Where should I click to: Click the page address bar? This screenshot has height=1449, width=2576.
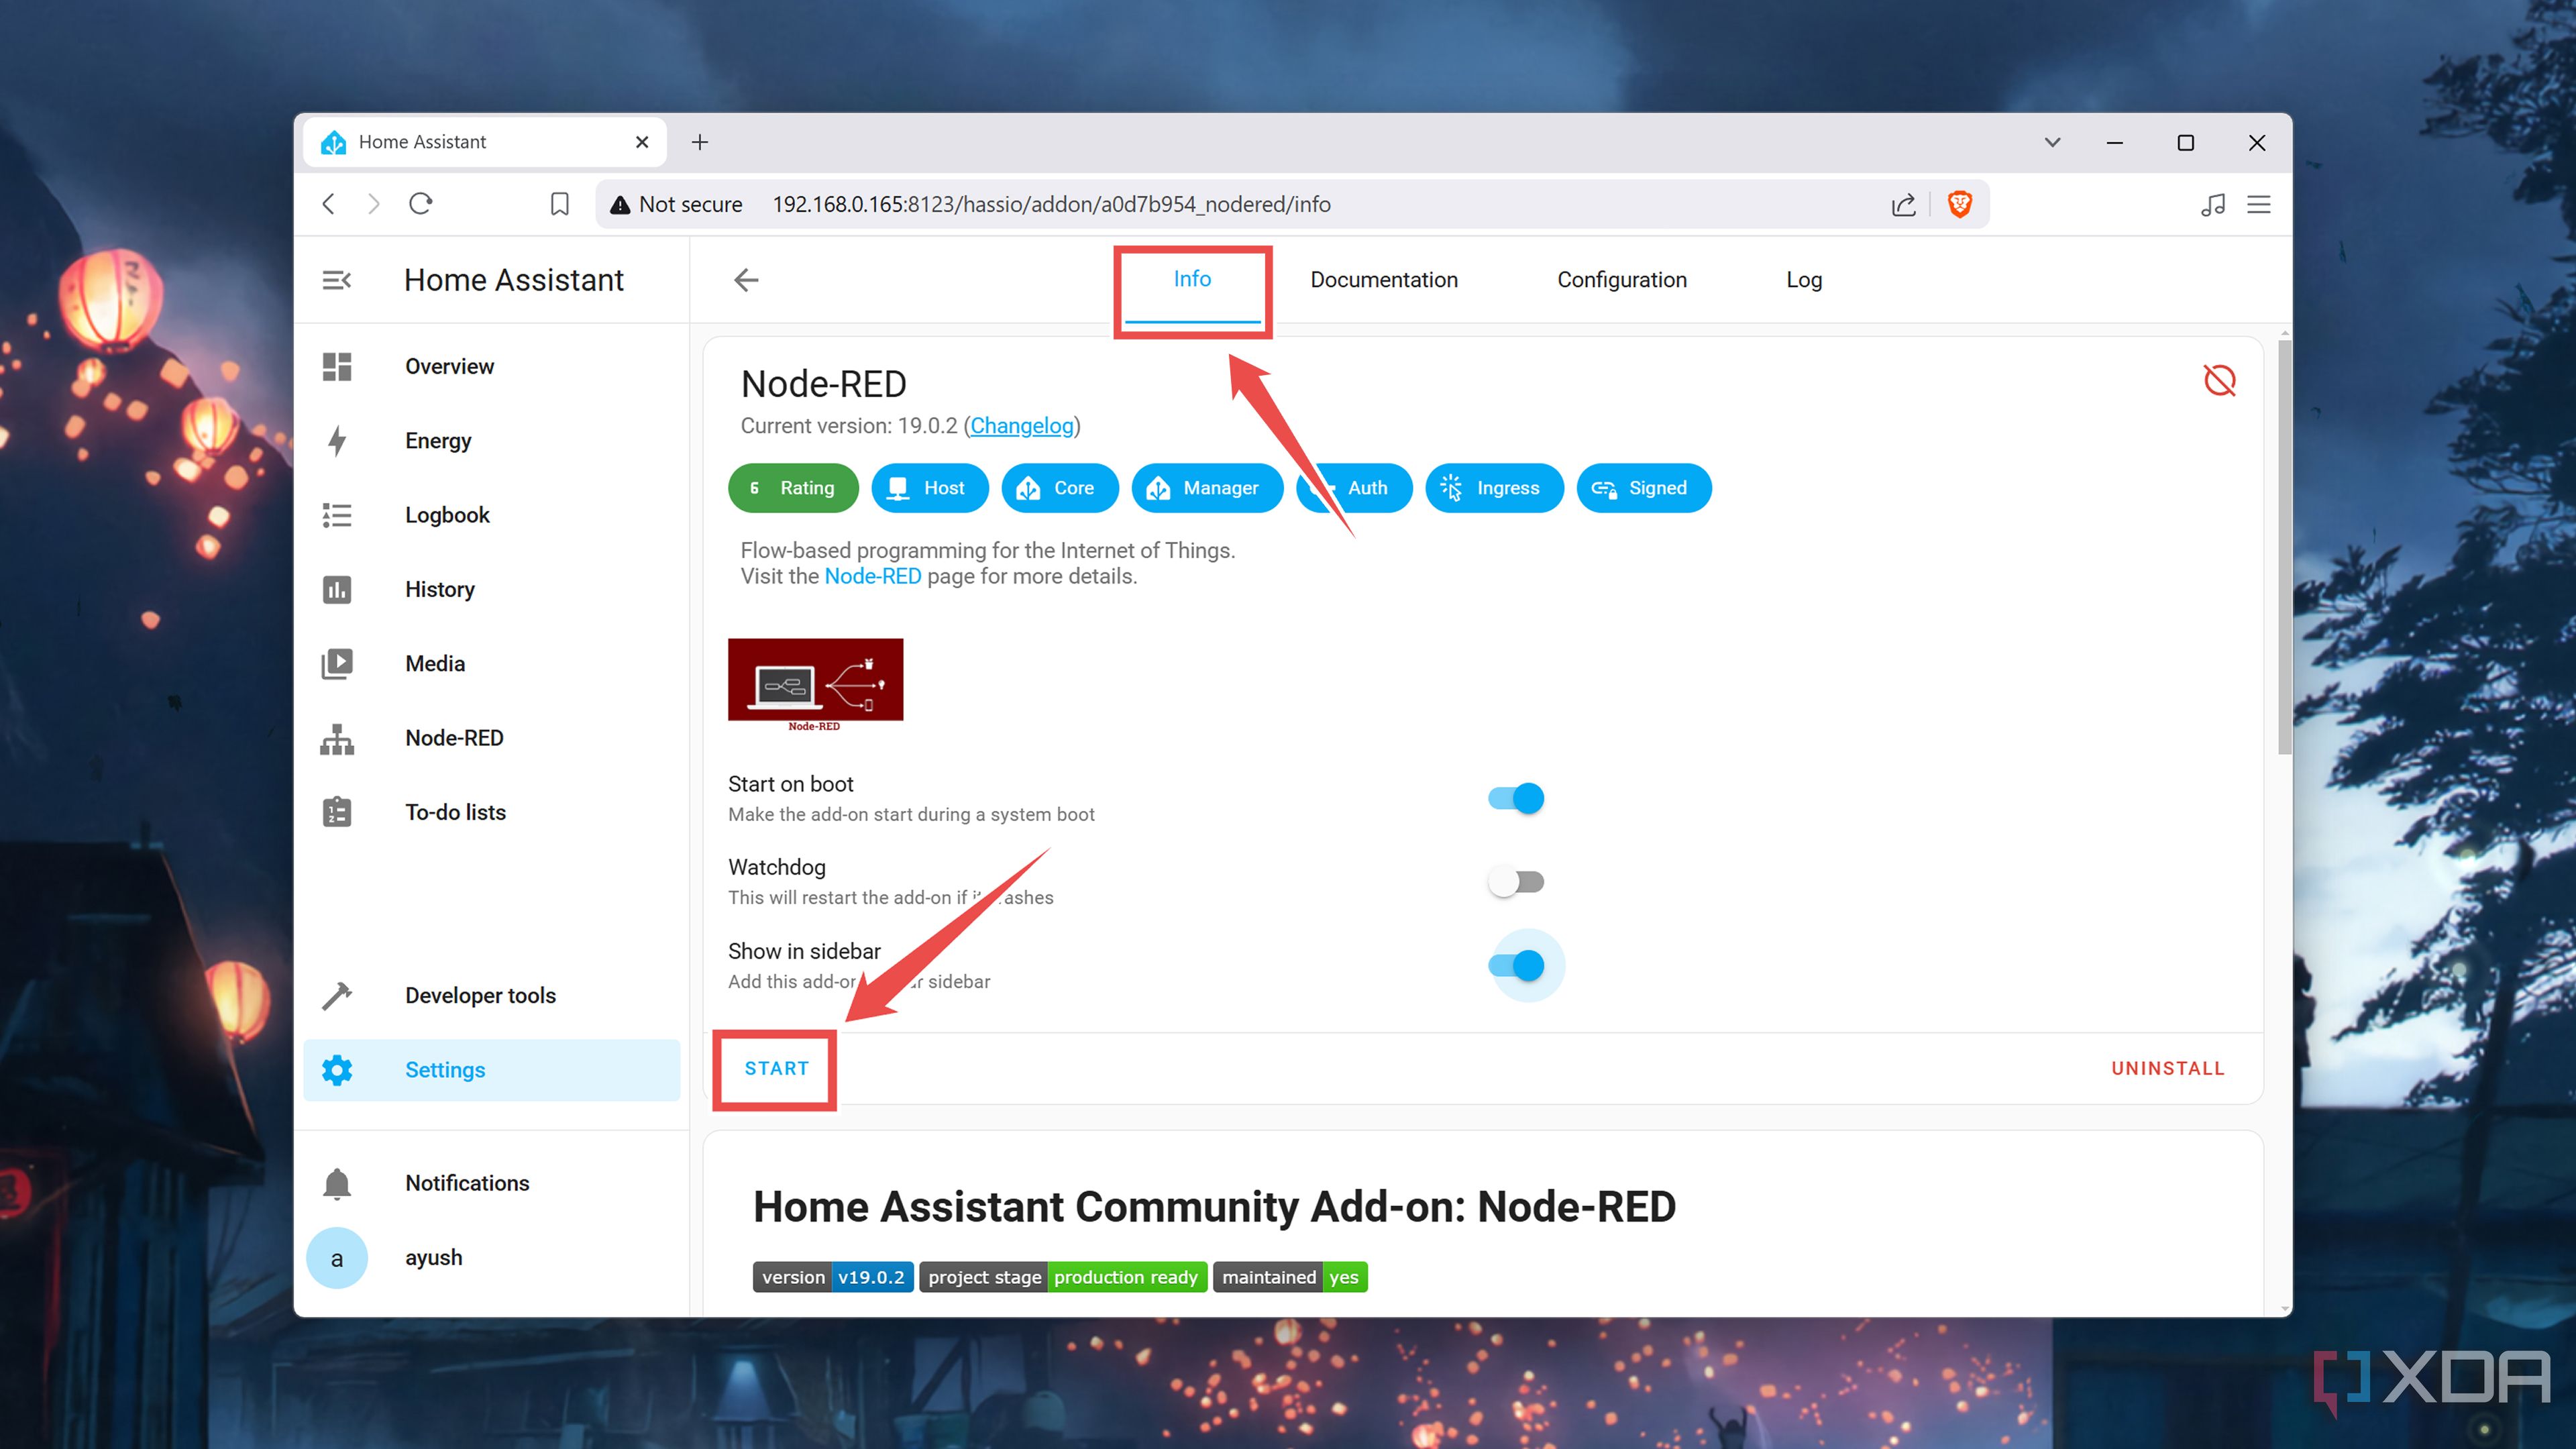tap(1050, 204)
